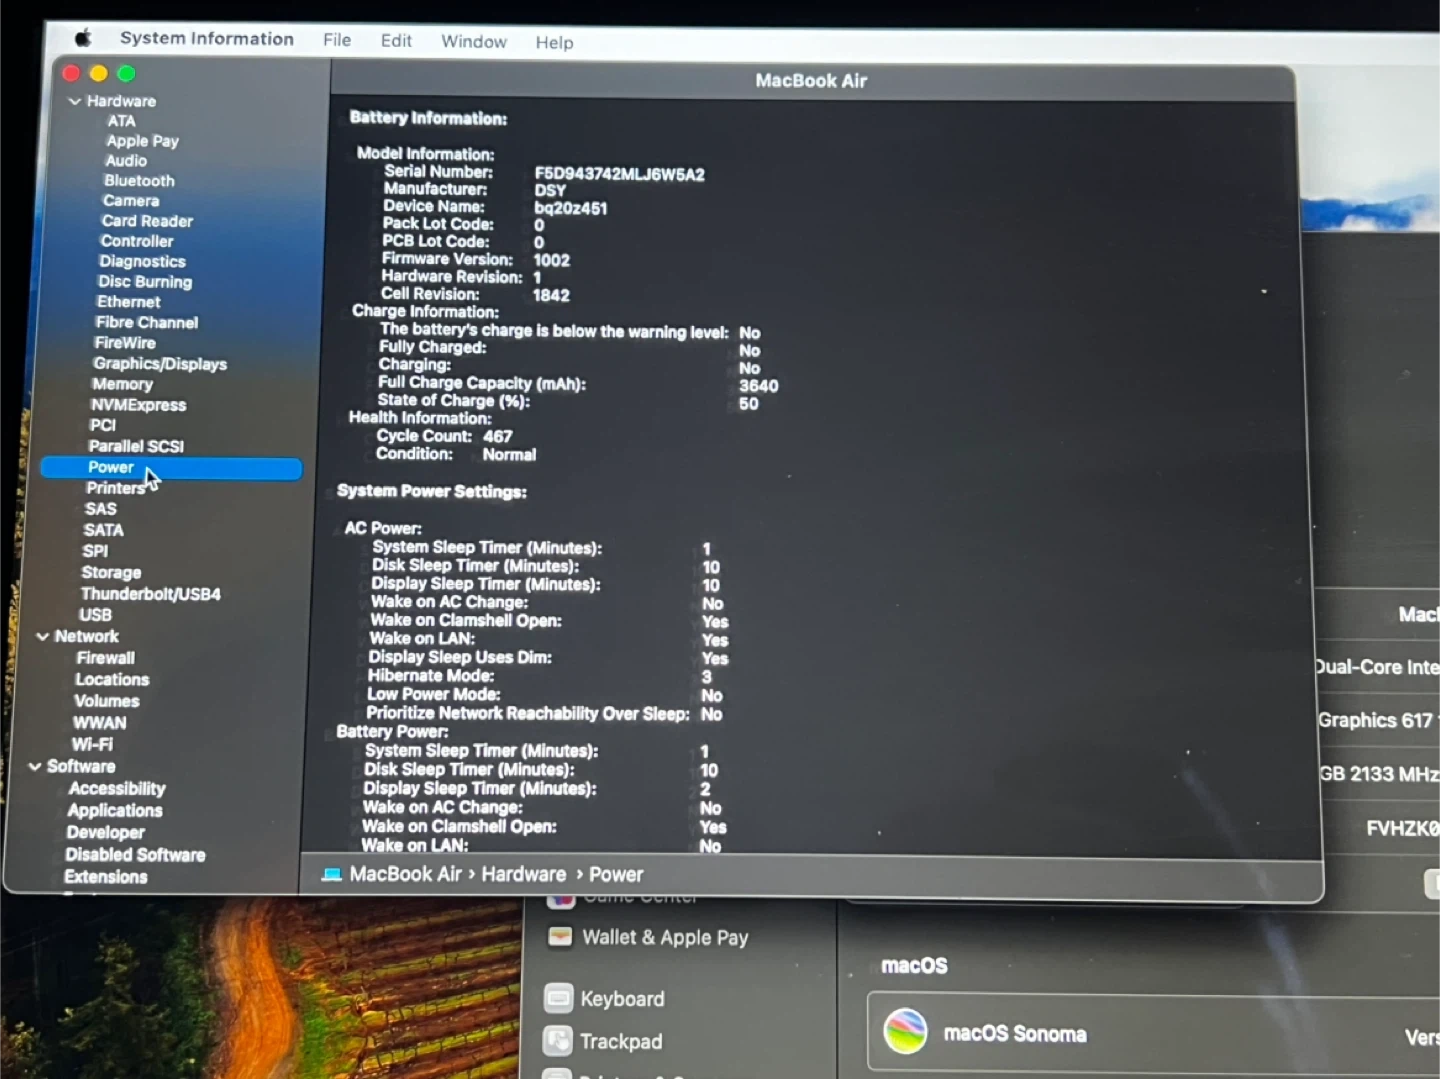Click the green zoom window button
Image resolution: width=1440 pixels, height=1079 pixels.
[x=126, y=73]
